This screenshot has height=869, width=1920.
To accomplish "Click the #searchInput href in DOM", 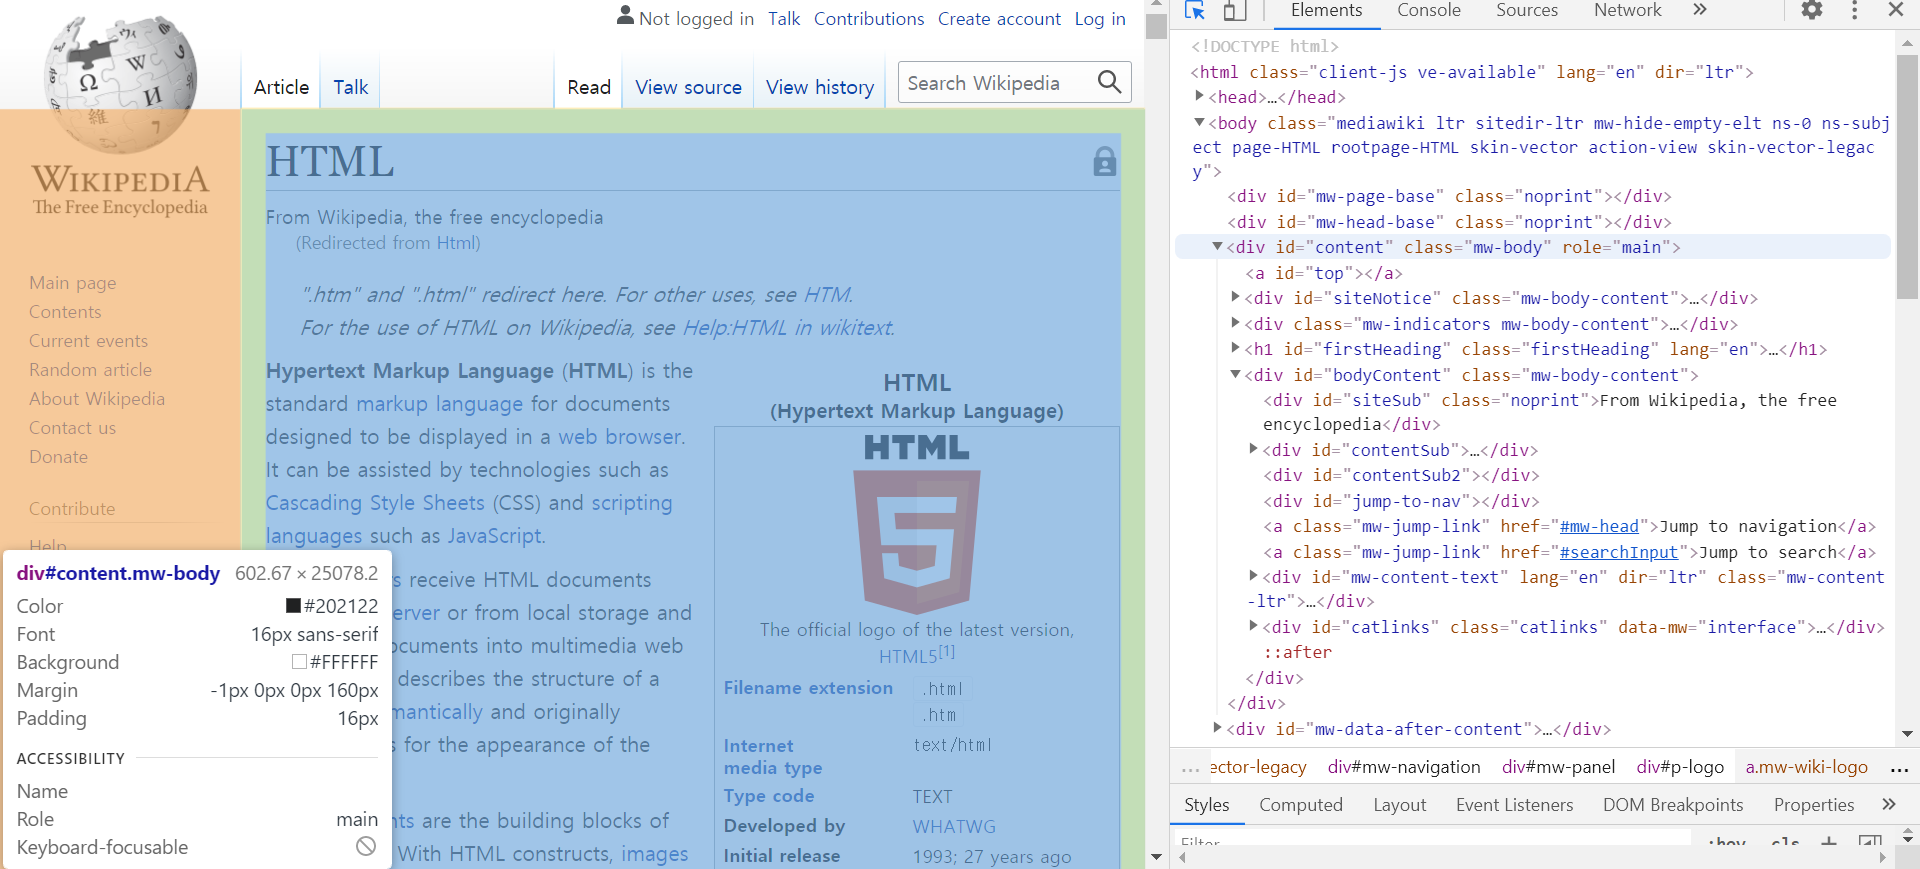I will pos(1618,552).
